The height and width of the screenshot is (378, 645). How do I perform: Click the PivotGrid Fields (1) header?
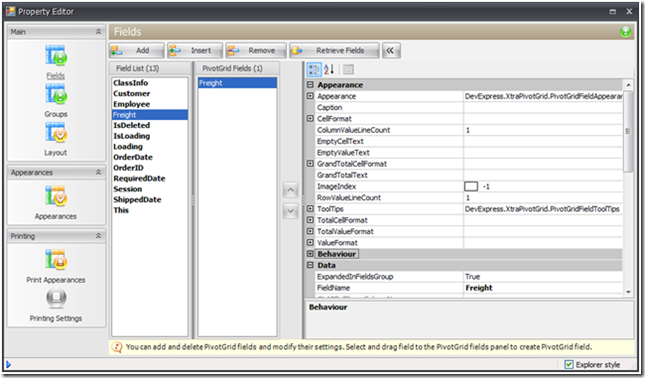click(237, 68)
